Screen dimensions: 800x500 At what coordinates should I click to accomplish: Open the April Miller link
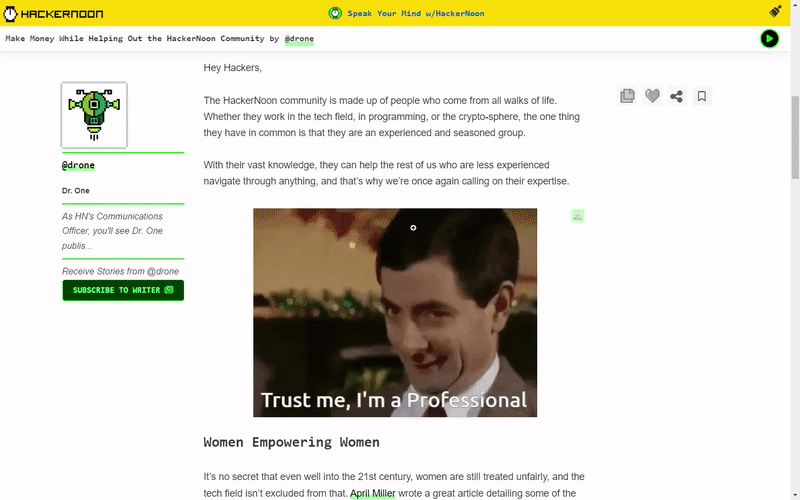[x=372, y=493]
